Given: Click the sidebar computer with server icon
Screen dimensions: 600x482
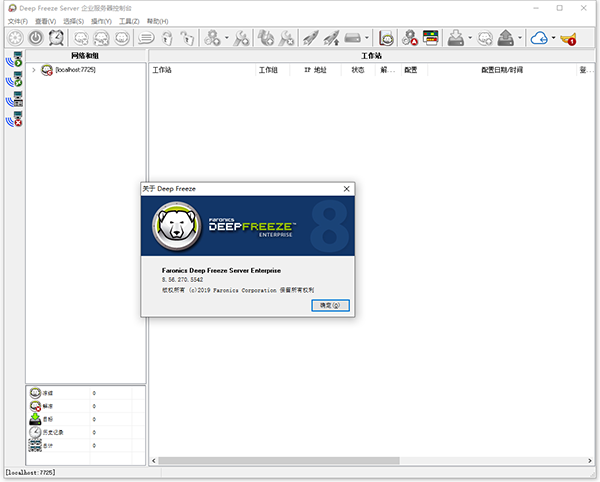Looking at the screenshot, I should click(15, 99).
